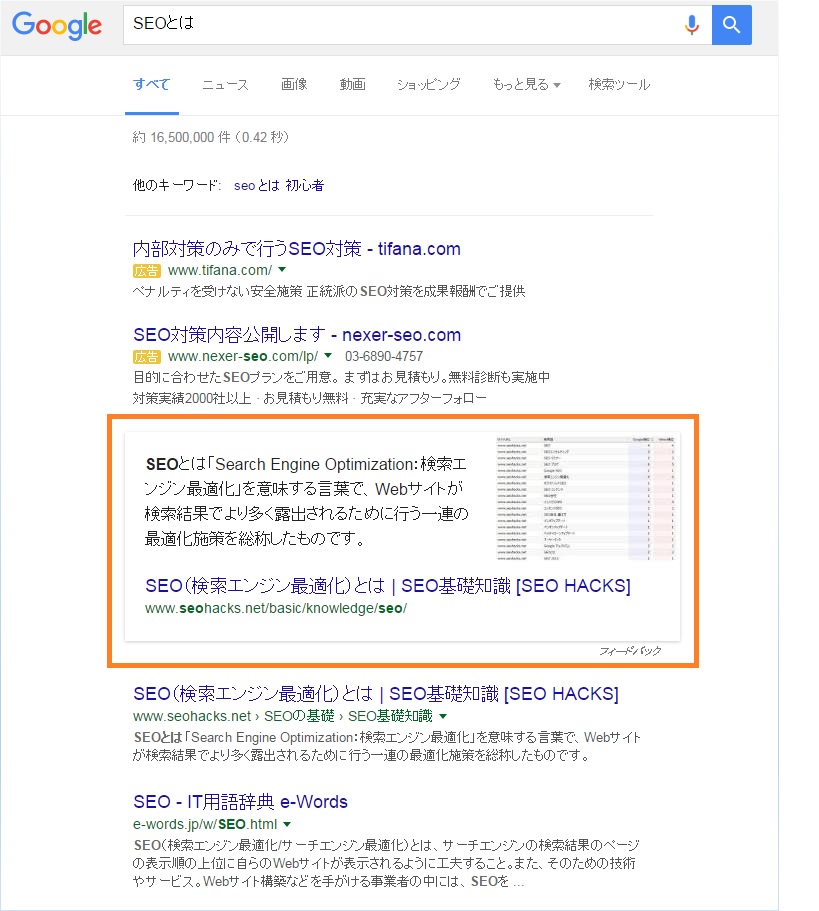Start voice search with the microphone icon
Screen dimensions: 819x911
691,25
